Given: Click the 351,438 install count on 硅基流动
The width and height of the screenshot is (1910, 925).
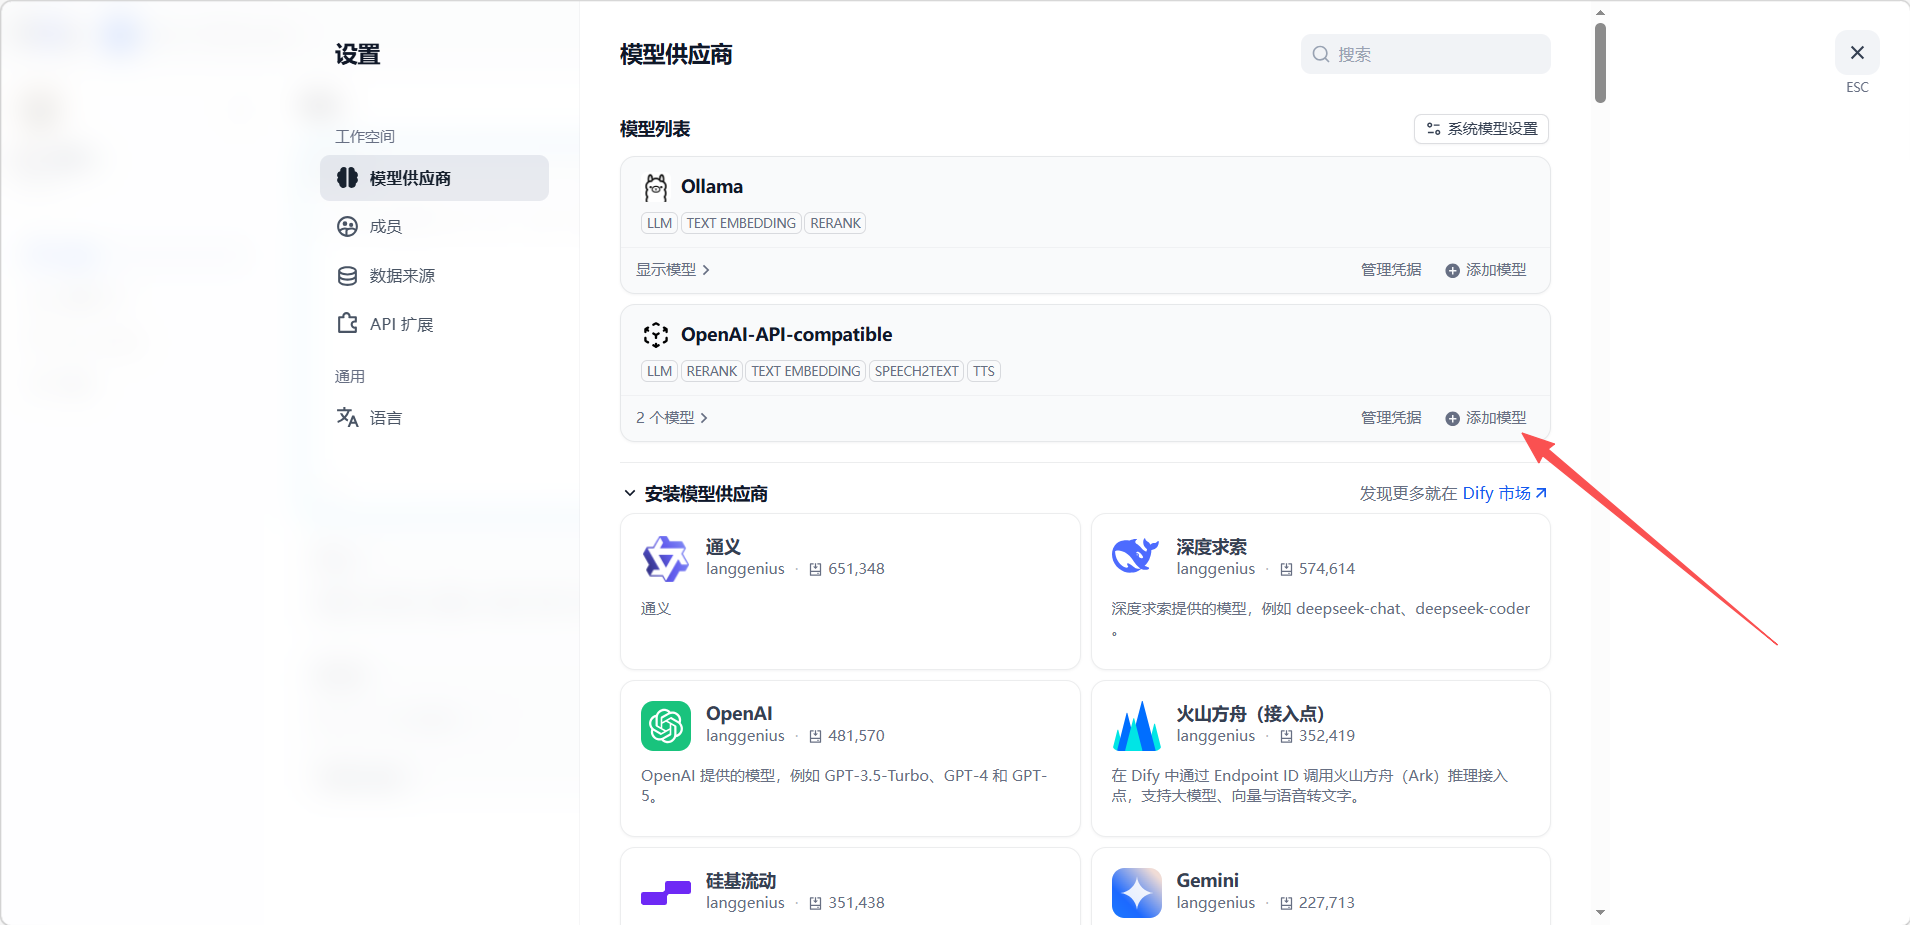Looking at the screenshot, I should [x=856, y=903].
